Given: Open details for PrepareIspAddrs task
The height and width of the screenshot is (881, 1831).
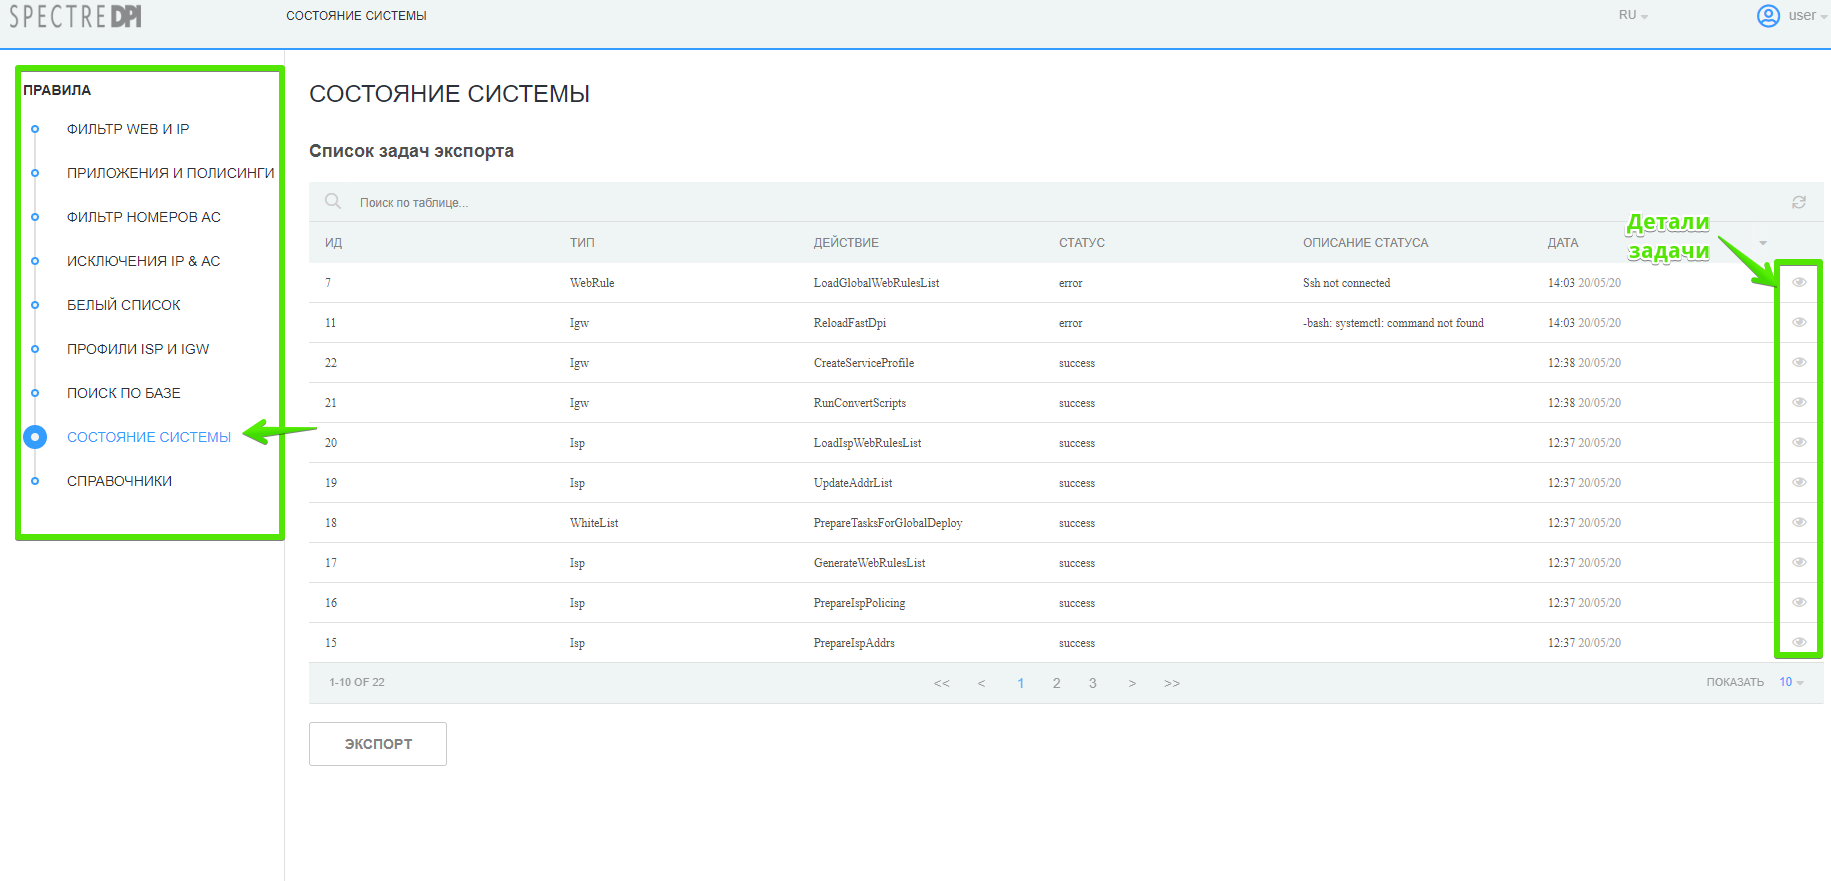Looking at the screenshot, I should (1798, 642).
